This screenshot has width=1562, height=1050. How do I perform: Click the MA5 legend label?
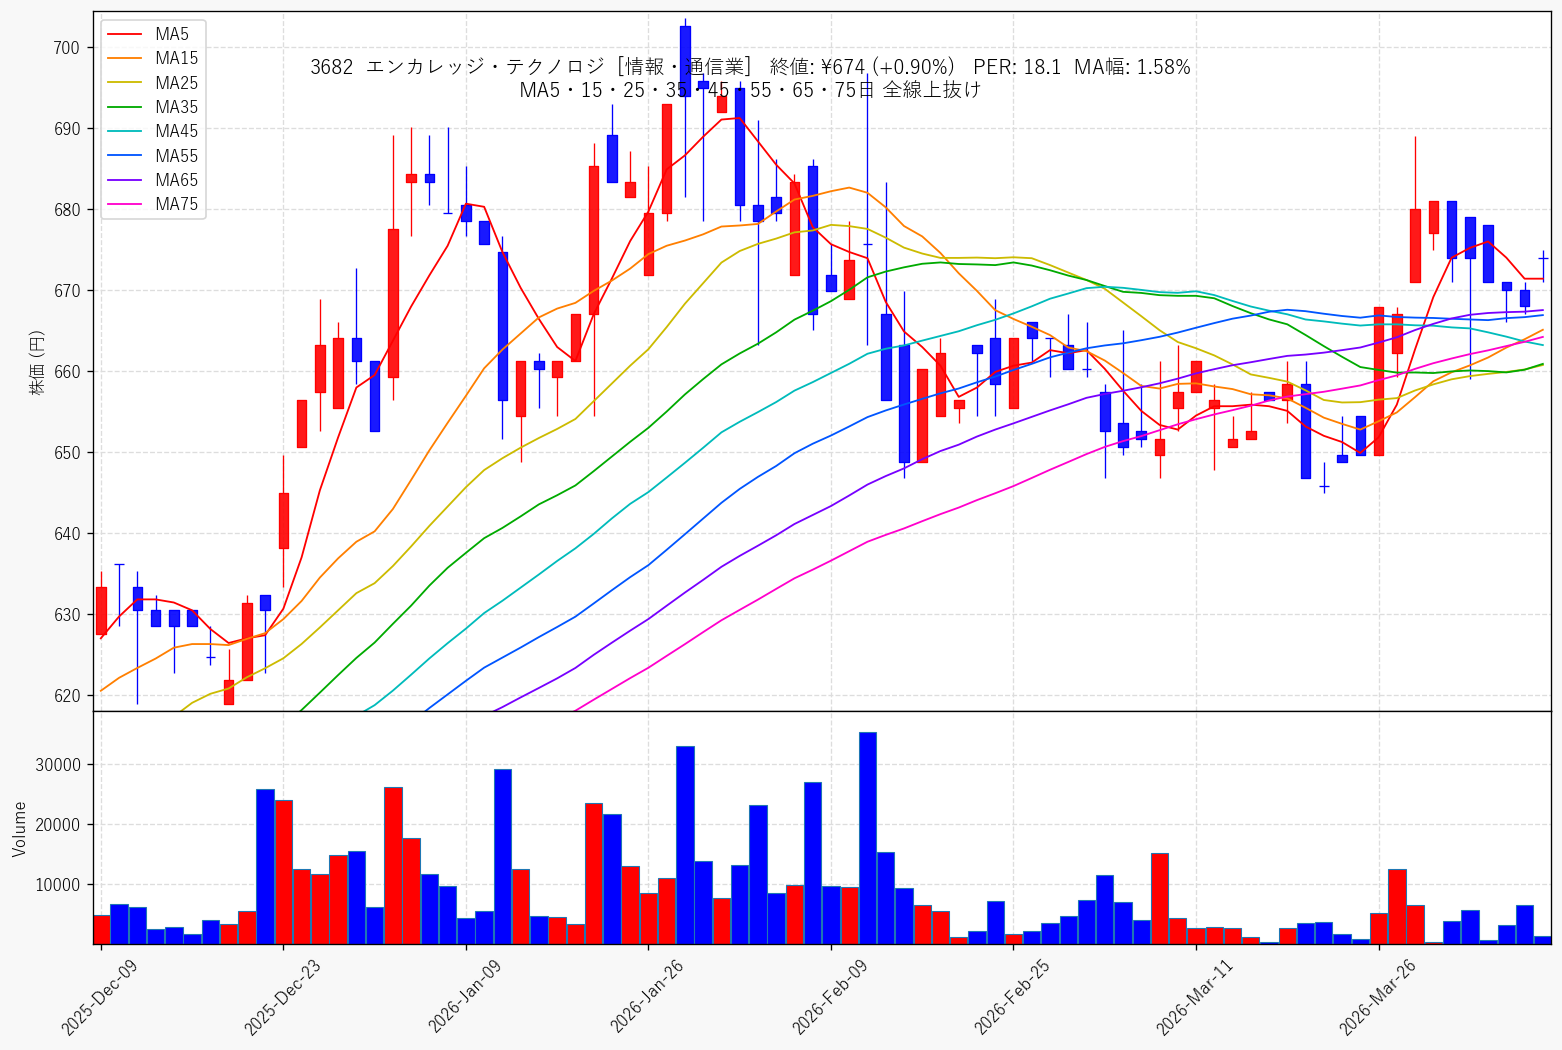click(x=172, y=34)
